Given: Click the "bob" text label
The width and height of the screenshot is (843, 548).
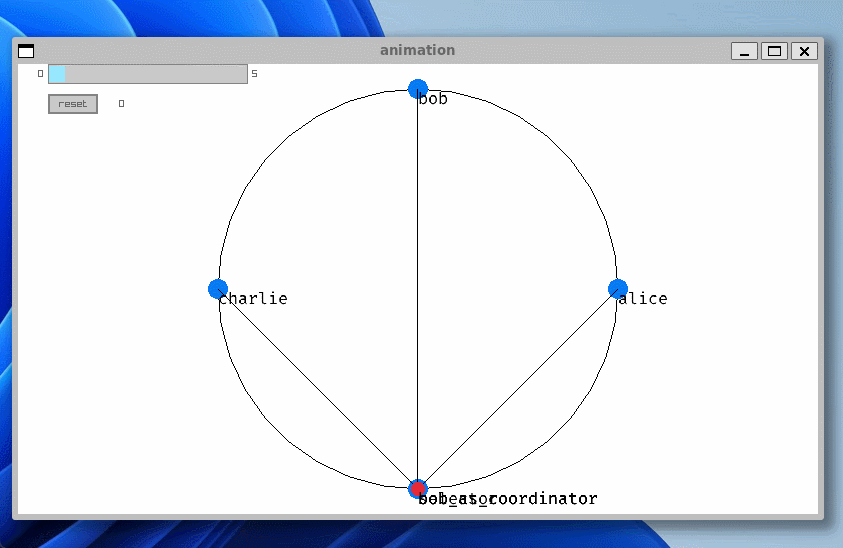Looking at the screenshot, I should coord(434,100).
